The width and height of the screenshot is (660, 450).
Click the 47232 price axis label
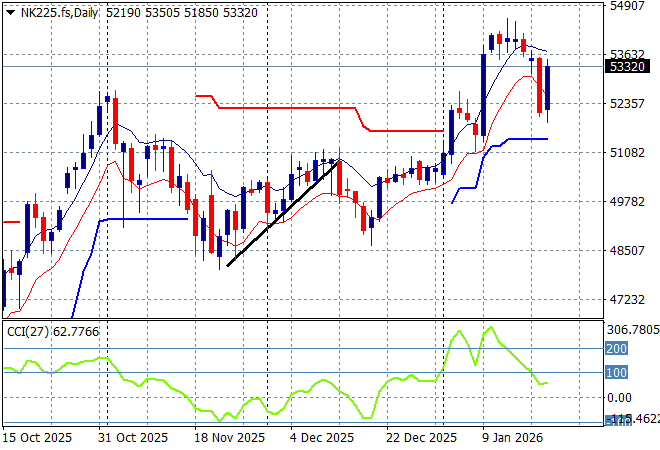click(626, 300)
